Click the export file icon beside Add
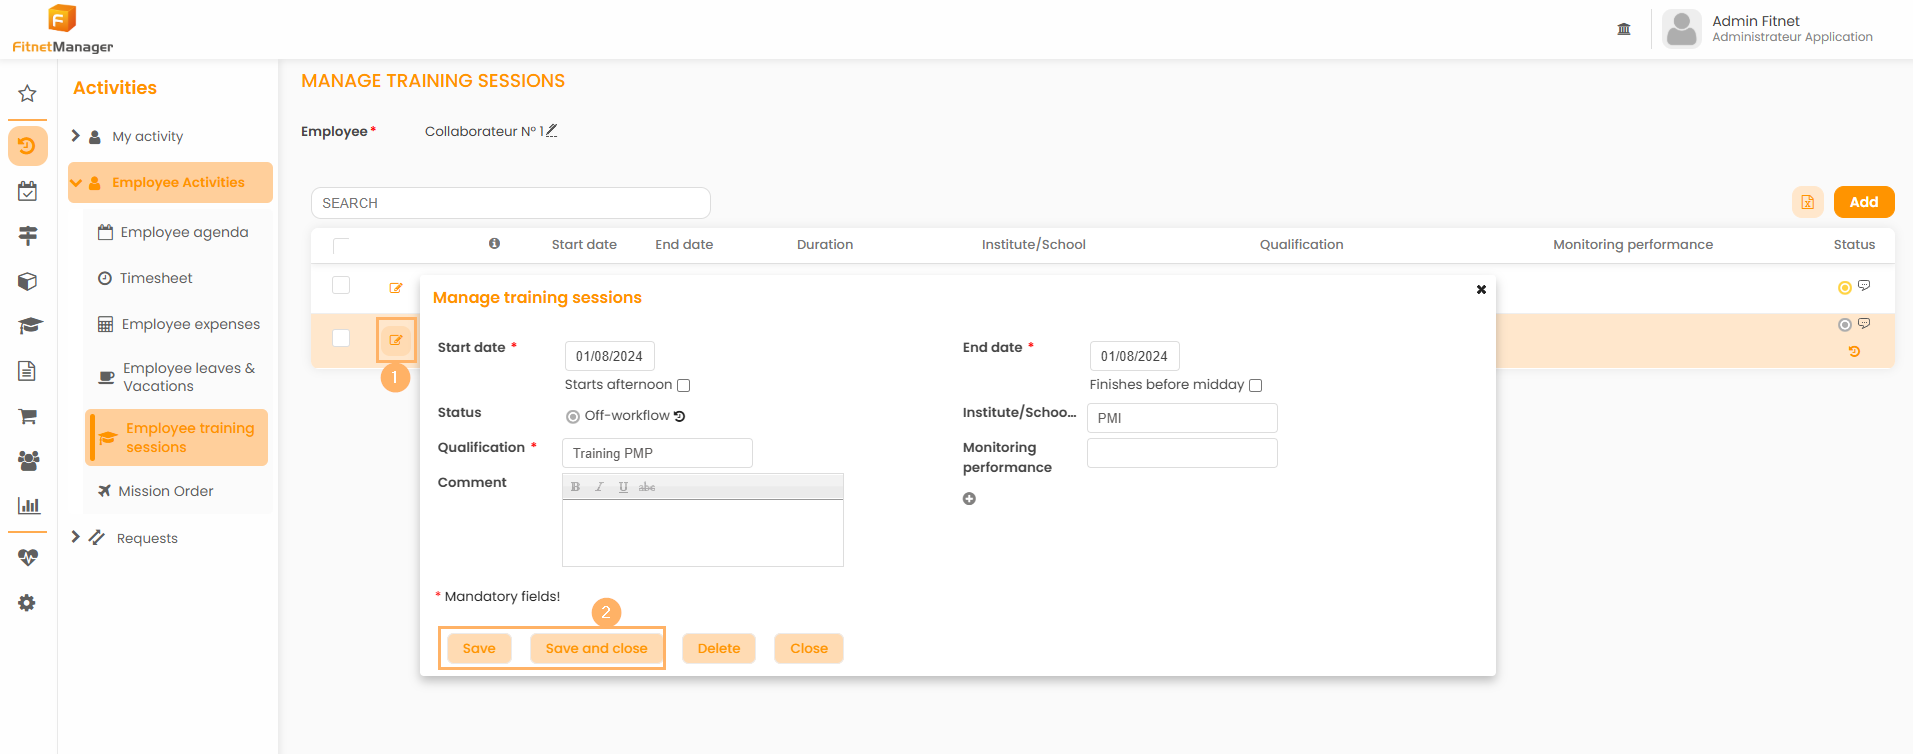Image resolution: width=1913 pixels, height=754 pixels. [x=1807, y=202]
